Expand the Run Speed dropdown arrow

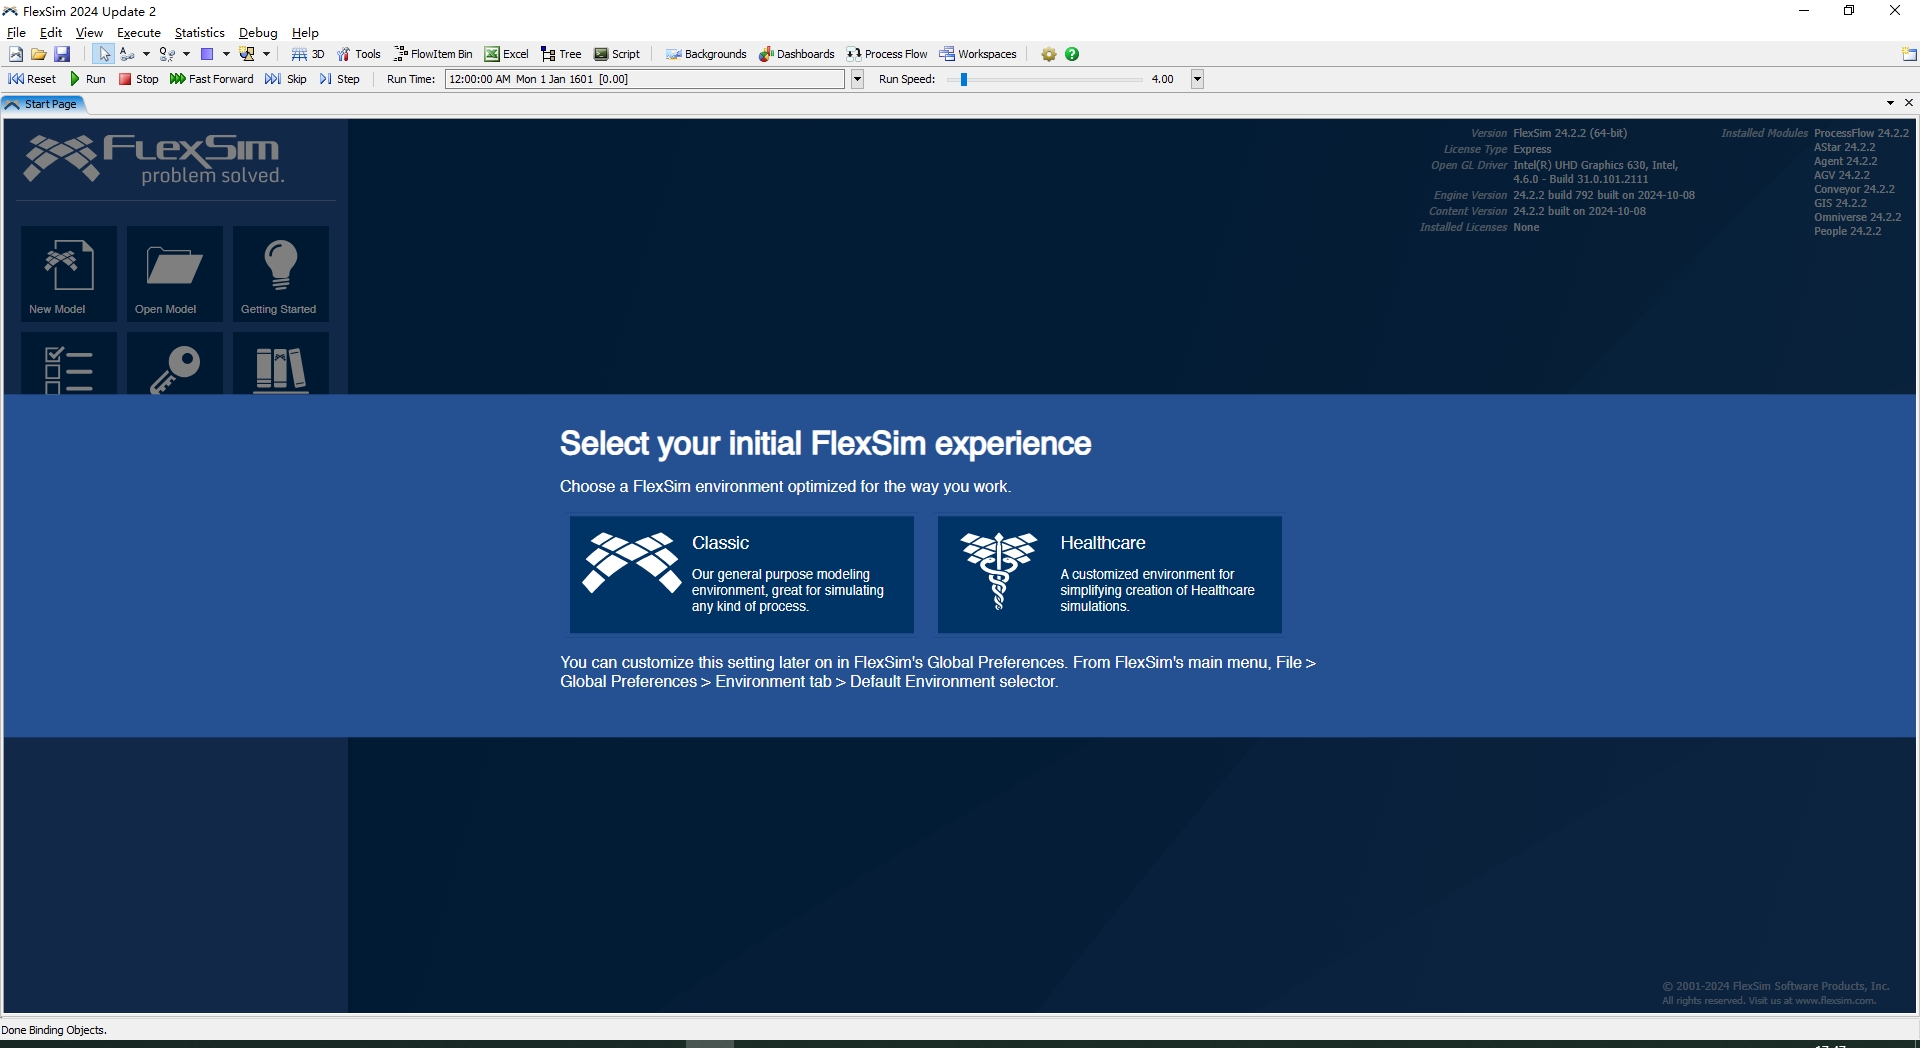click(x=1197, y=79)
